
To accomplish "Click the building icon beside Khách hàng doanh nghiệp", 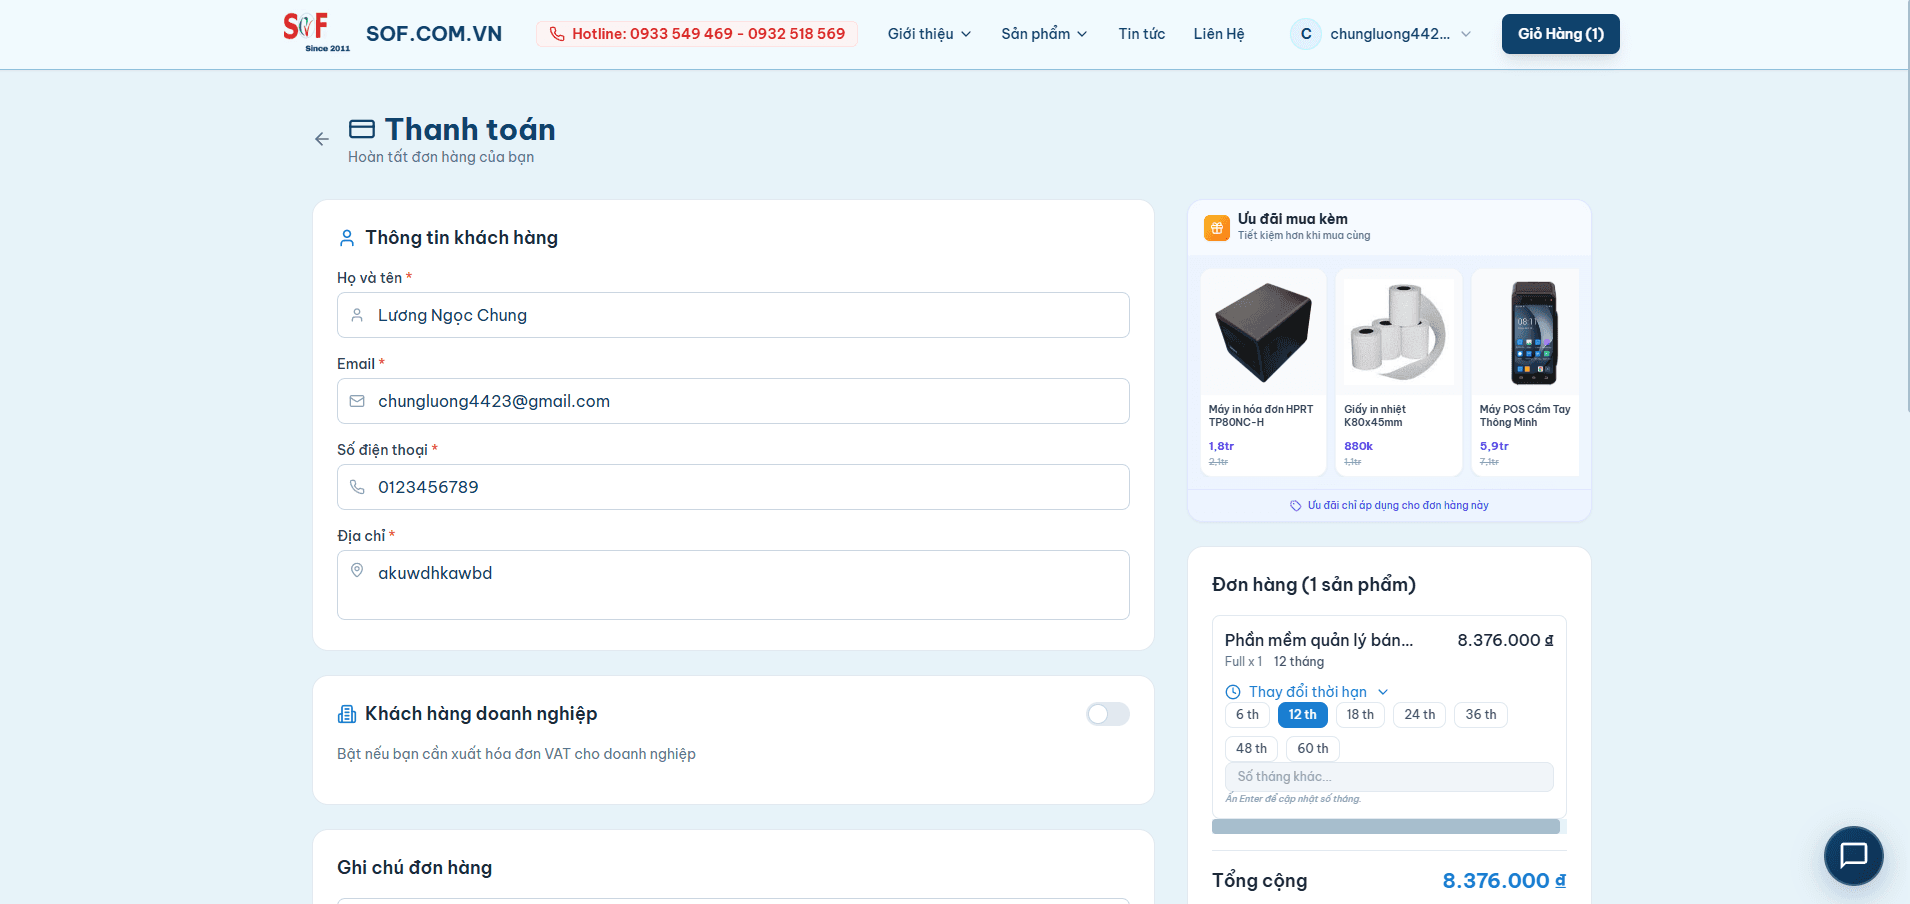I will [x=346, y=714].
